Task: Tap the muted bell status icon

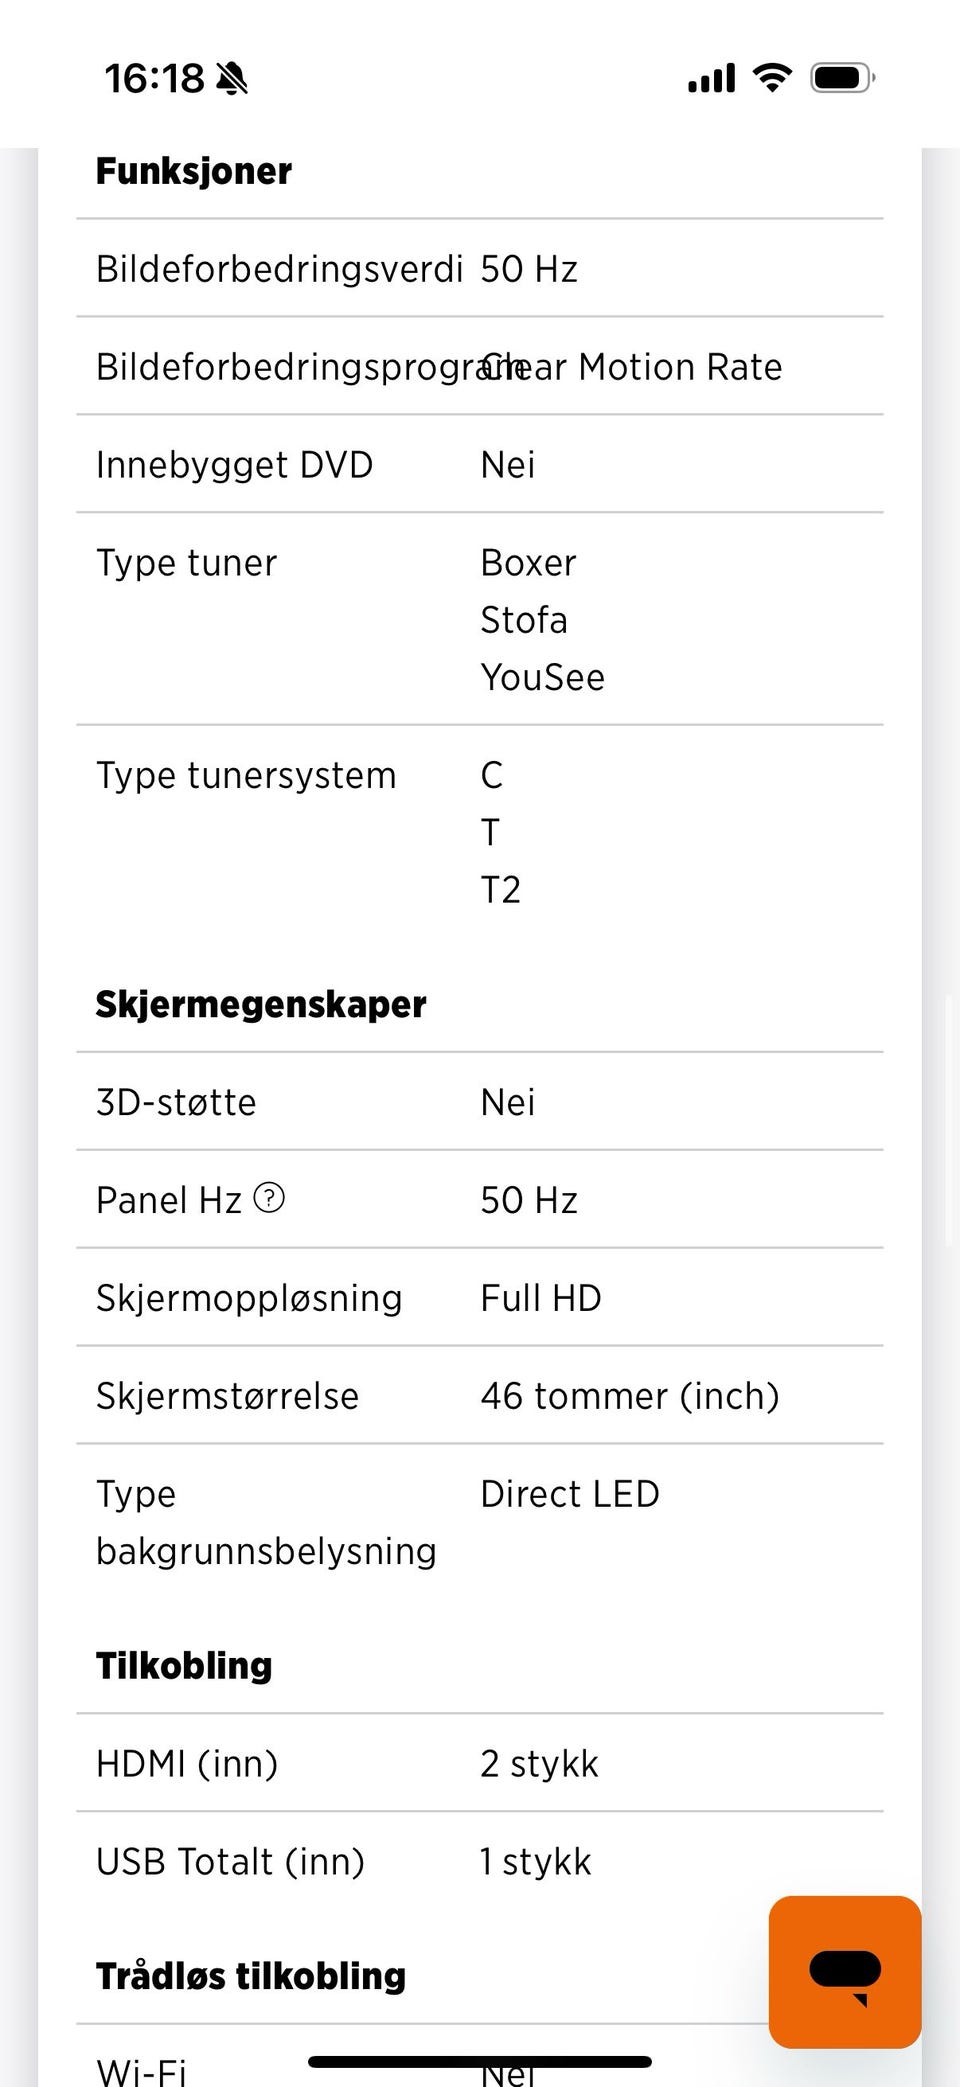Action: 232,78
